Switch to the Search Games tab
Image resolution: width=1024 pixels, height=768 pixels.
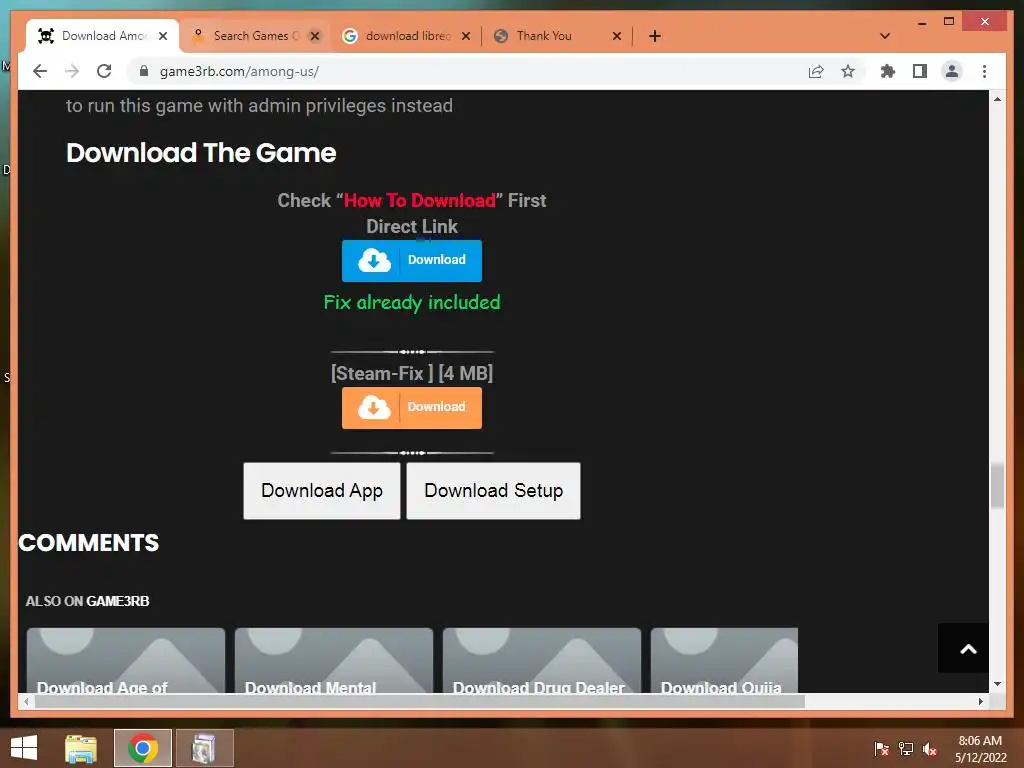click(256, 36)
